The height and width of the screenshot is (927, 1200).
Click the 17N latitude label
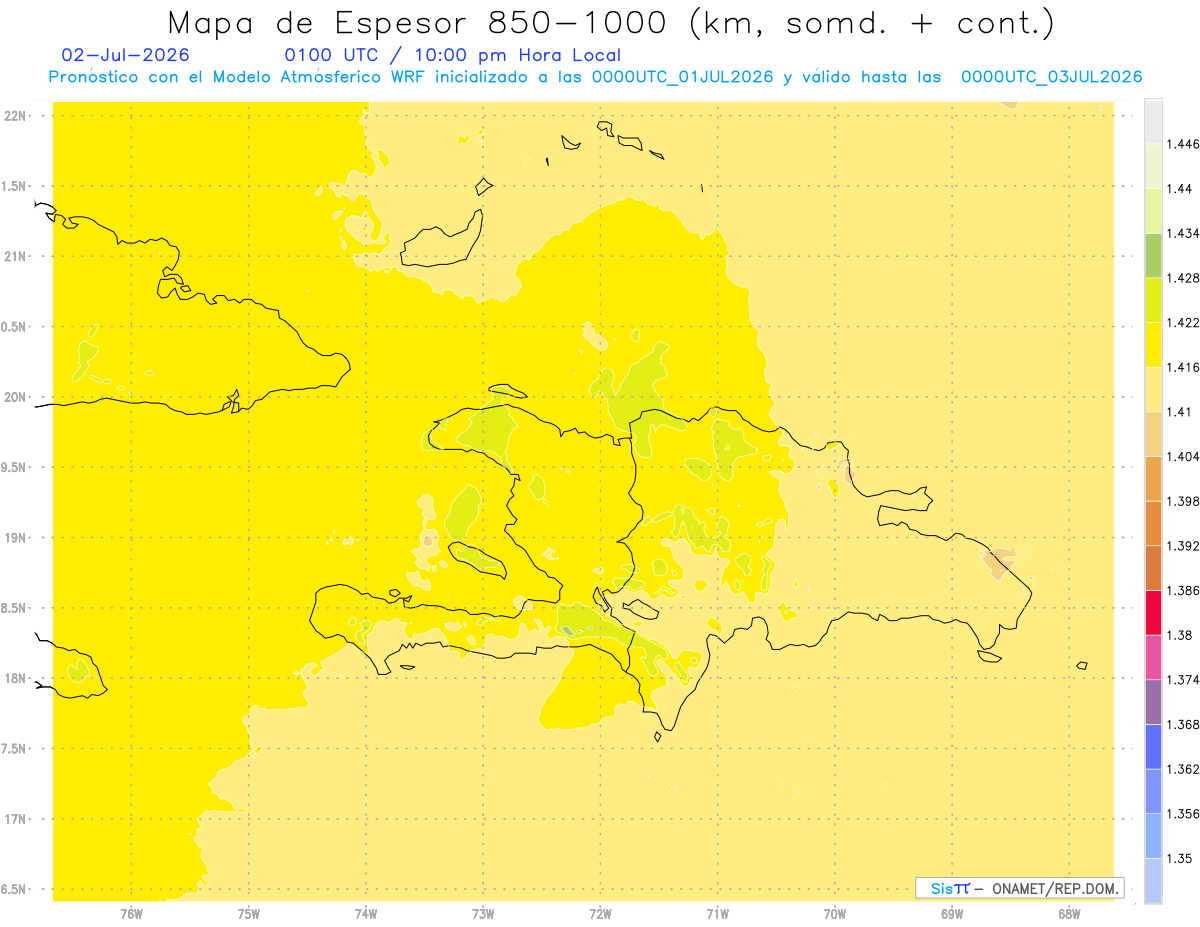pyautogui.click(x=16, y=819)
